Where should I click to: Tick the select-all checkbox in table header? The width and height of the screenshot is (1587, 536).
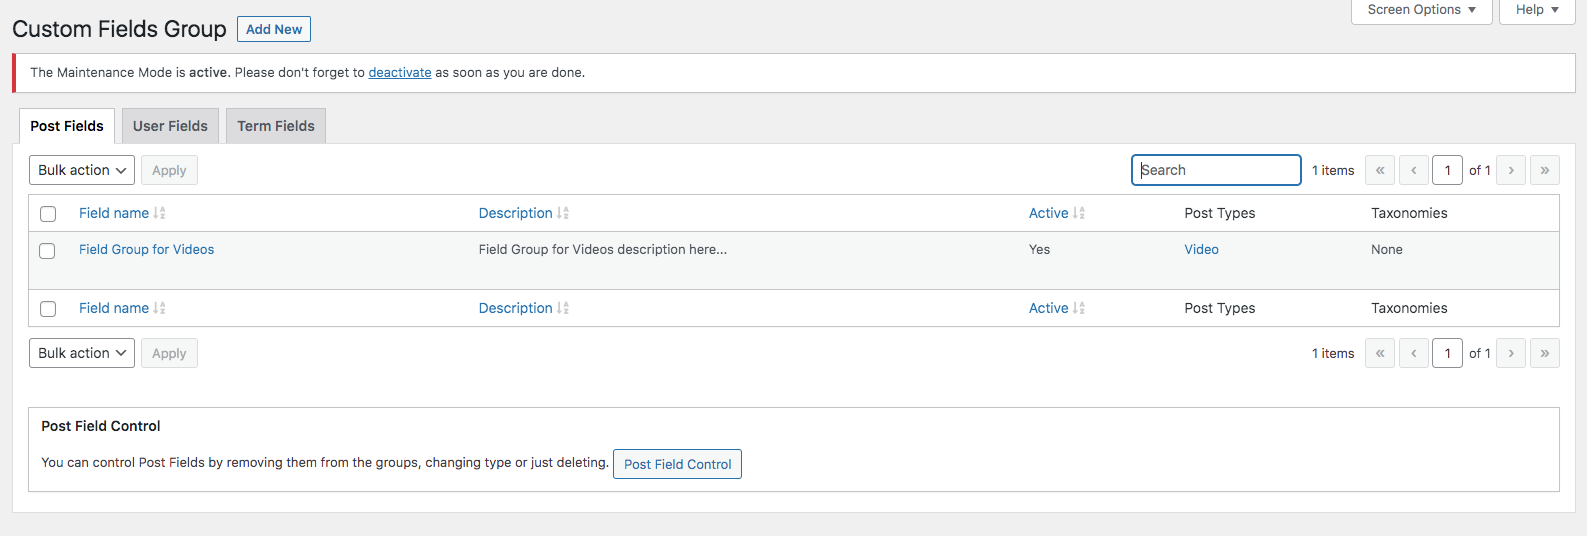coord(48,214)
